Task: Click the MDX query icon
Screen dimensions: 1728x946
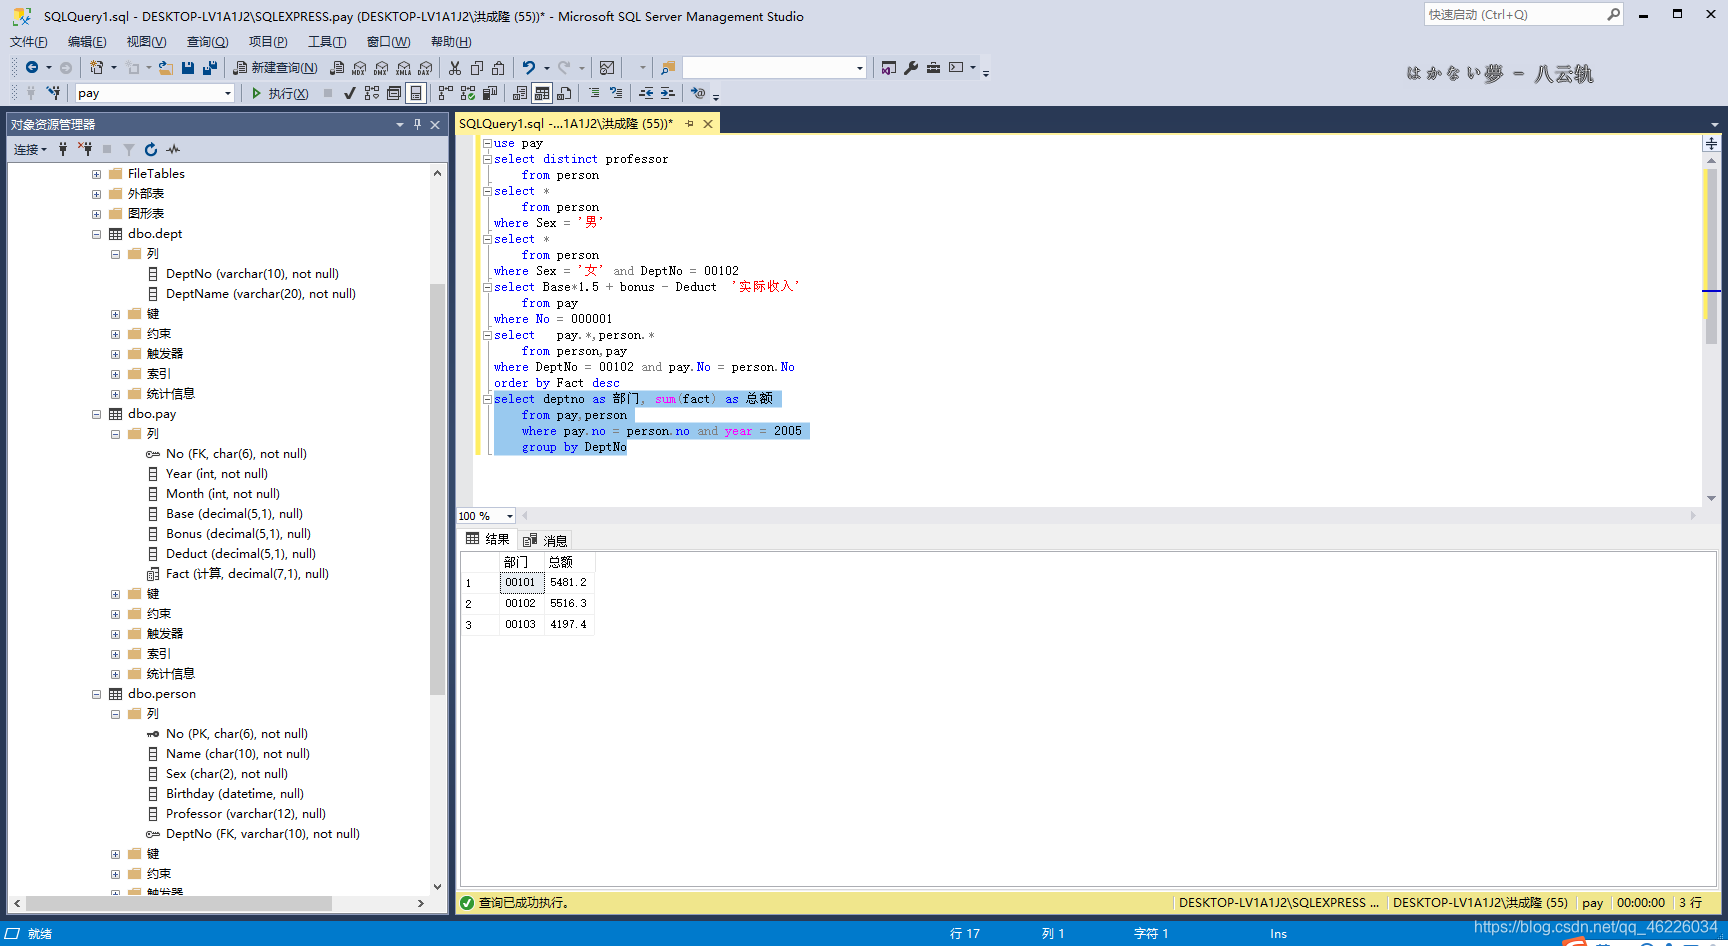Action: tap(359, 67)
